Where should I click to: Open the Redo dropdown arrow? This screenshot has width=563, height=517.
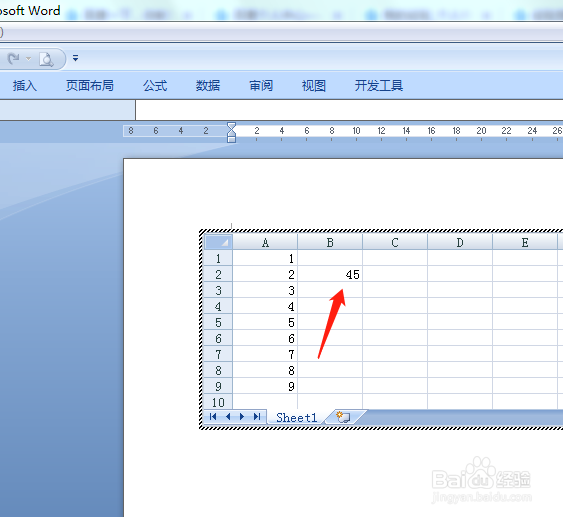coord(28,59)
